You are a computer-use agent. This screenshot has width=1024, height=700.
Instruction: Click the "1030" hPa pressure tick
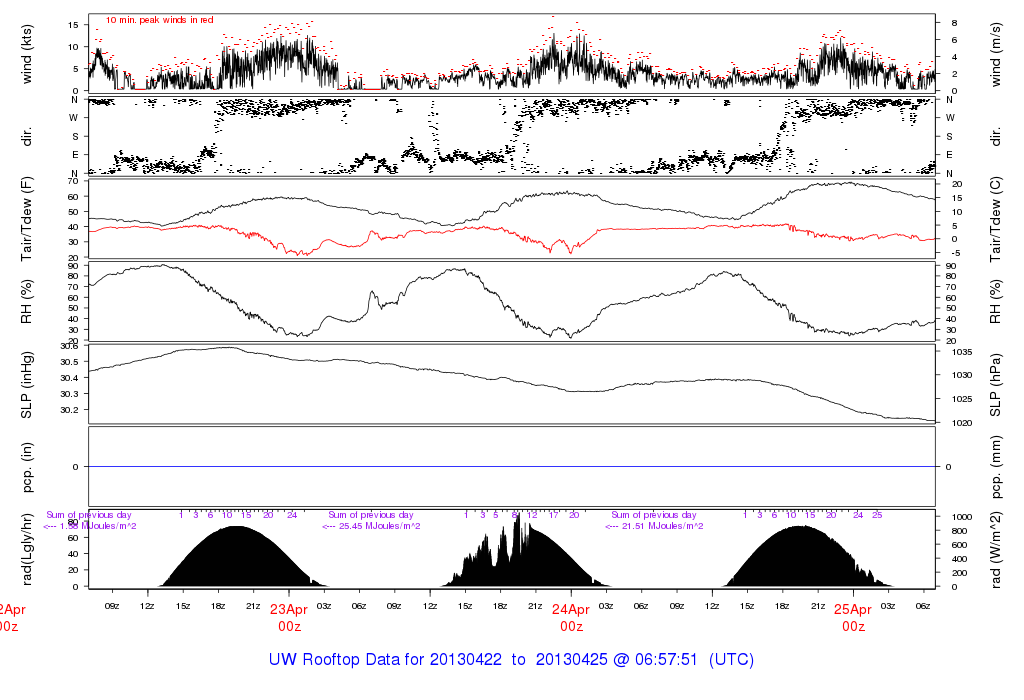pos(962,375)
